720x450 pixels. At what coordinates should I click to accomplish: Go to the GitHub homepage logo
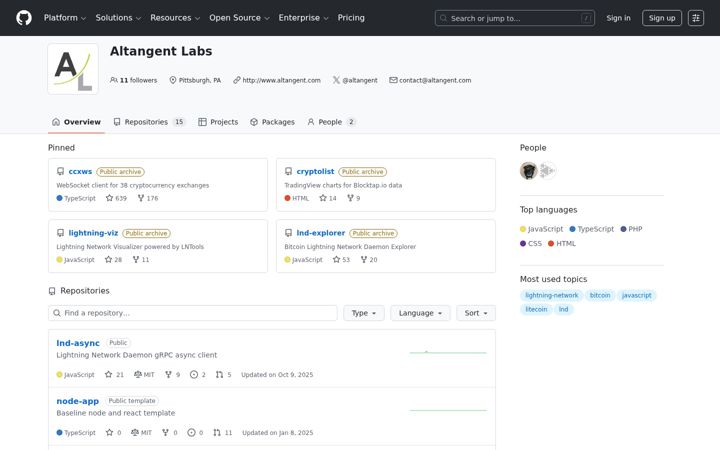24,18
